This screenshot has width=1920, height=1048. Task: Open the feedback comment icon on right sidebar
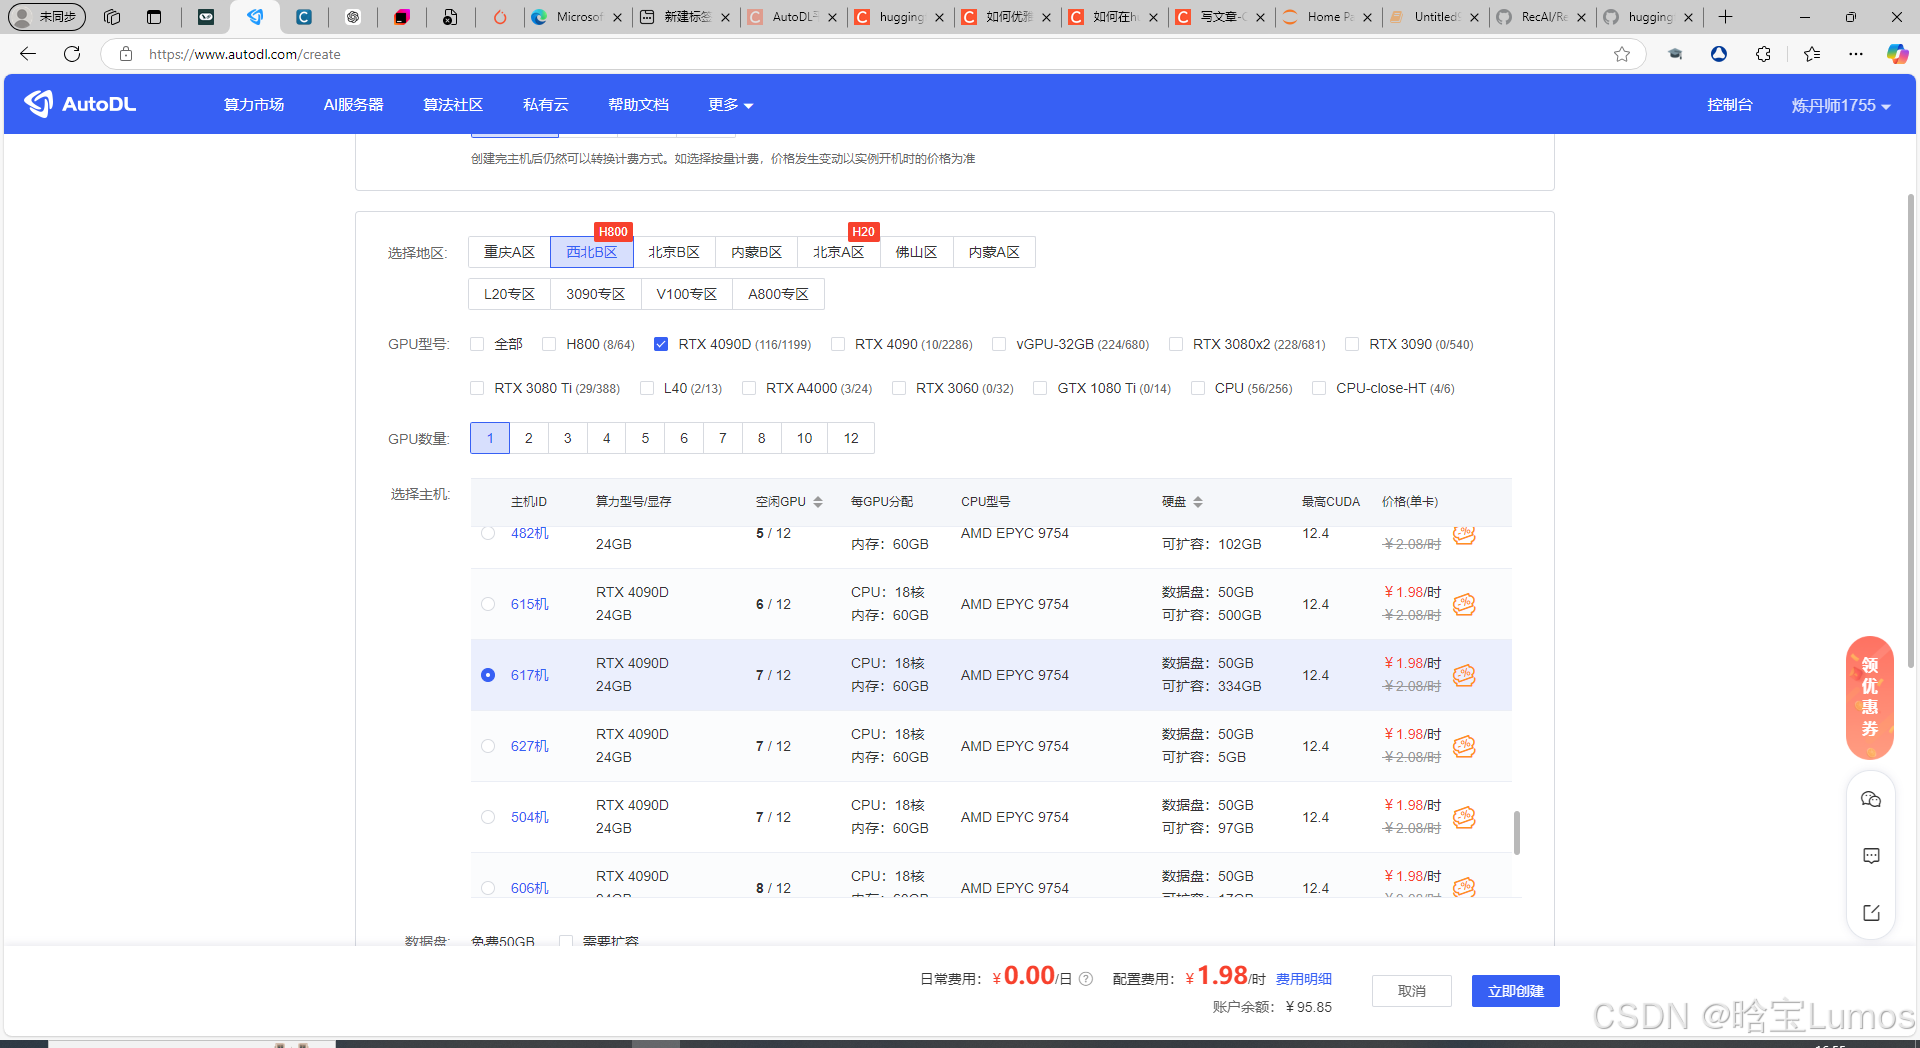(1870, 855)
